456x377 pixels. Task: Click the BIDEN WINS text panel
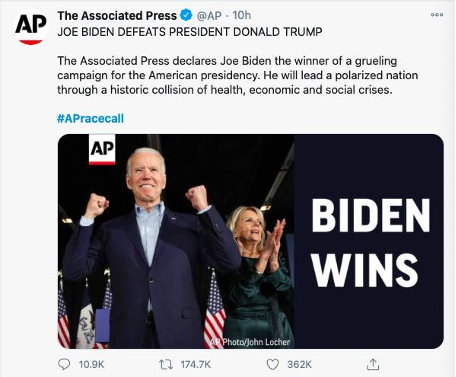pos(369,241)
